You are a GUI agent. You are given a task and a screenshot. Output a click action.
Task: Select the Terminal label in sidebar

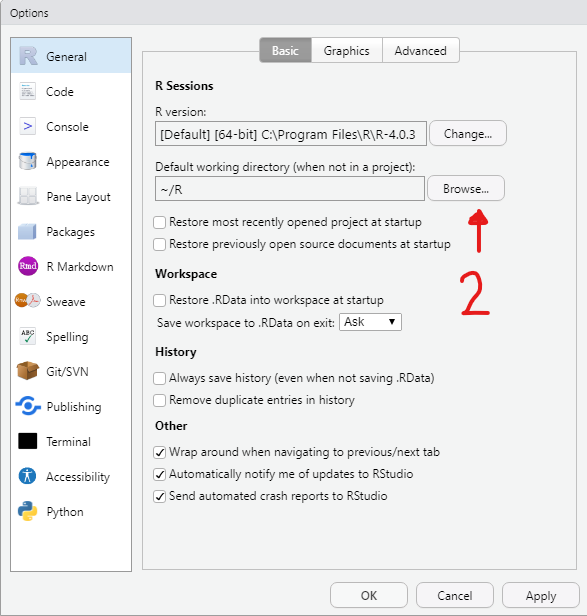point(68,441)
